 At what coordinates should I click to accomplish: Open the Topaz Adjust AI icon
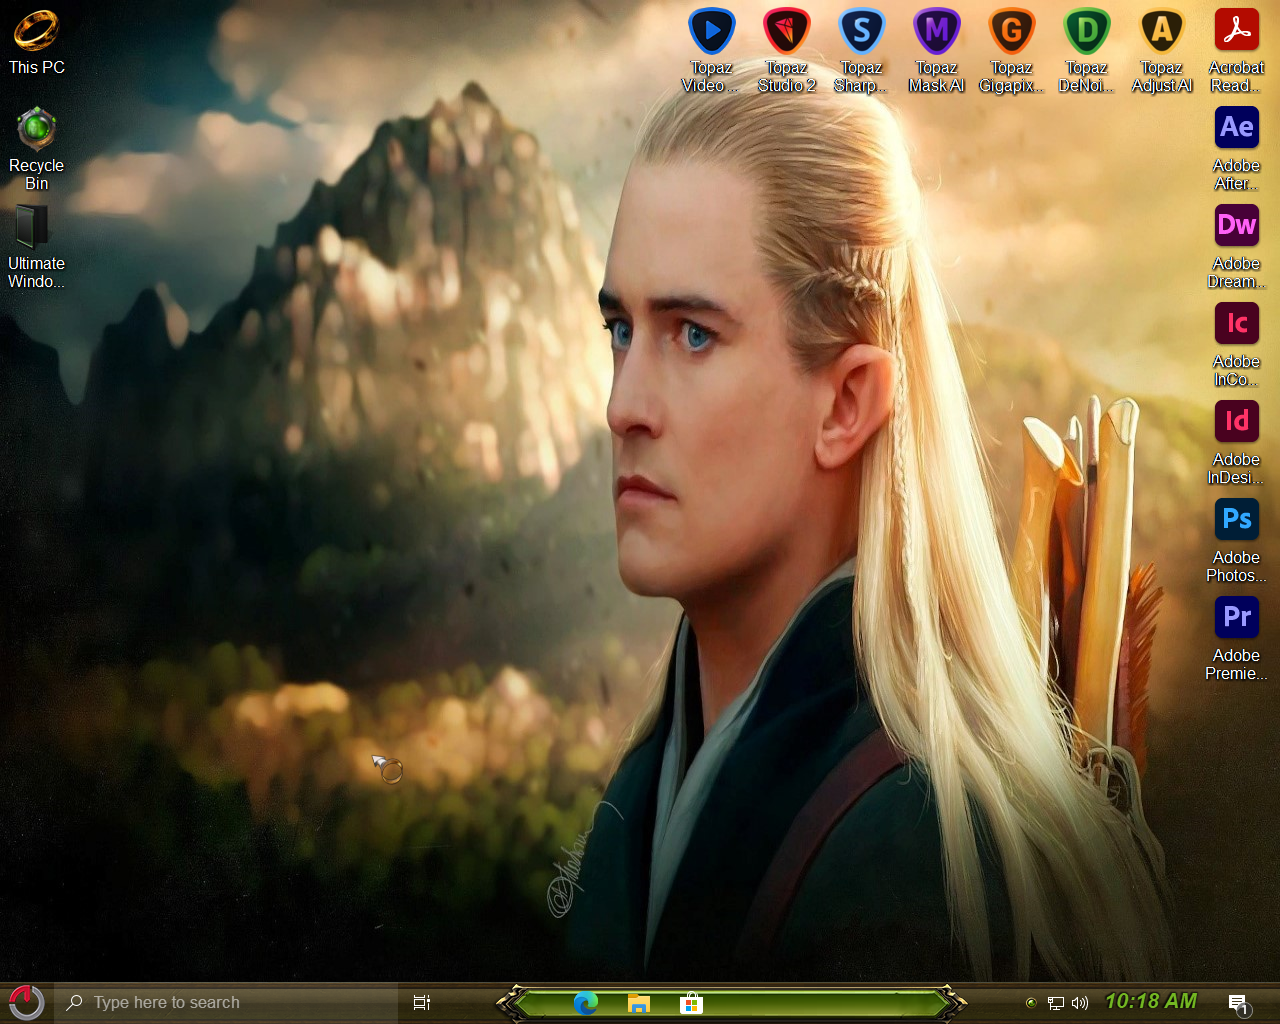tap(1161, 50)
